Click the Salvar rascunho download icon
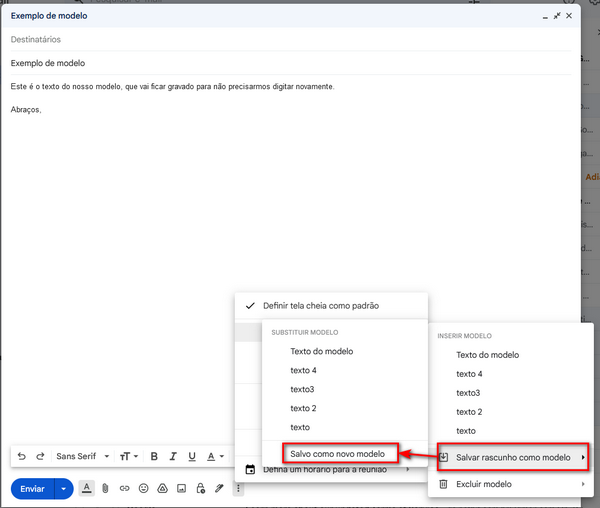 (443, 457)
